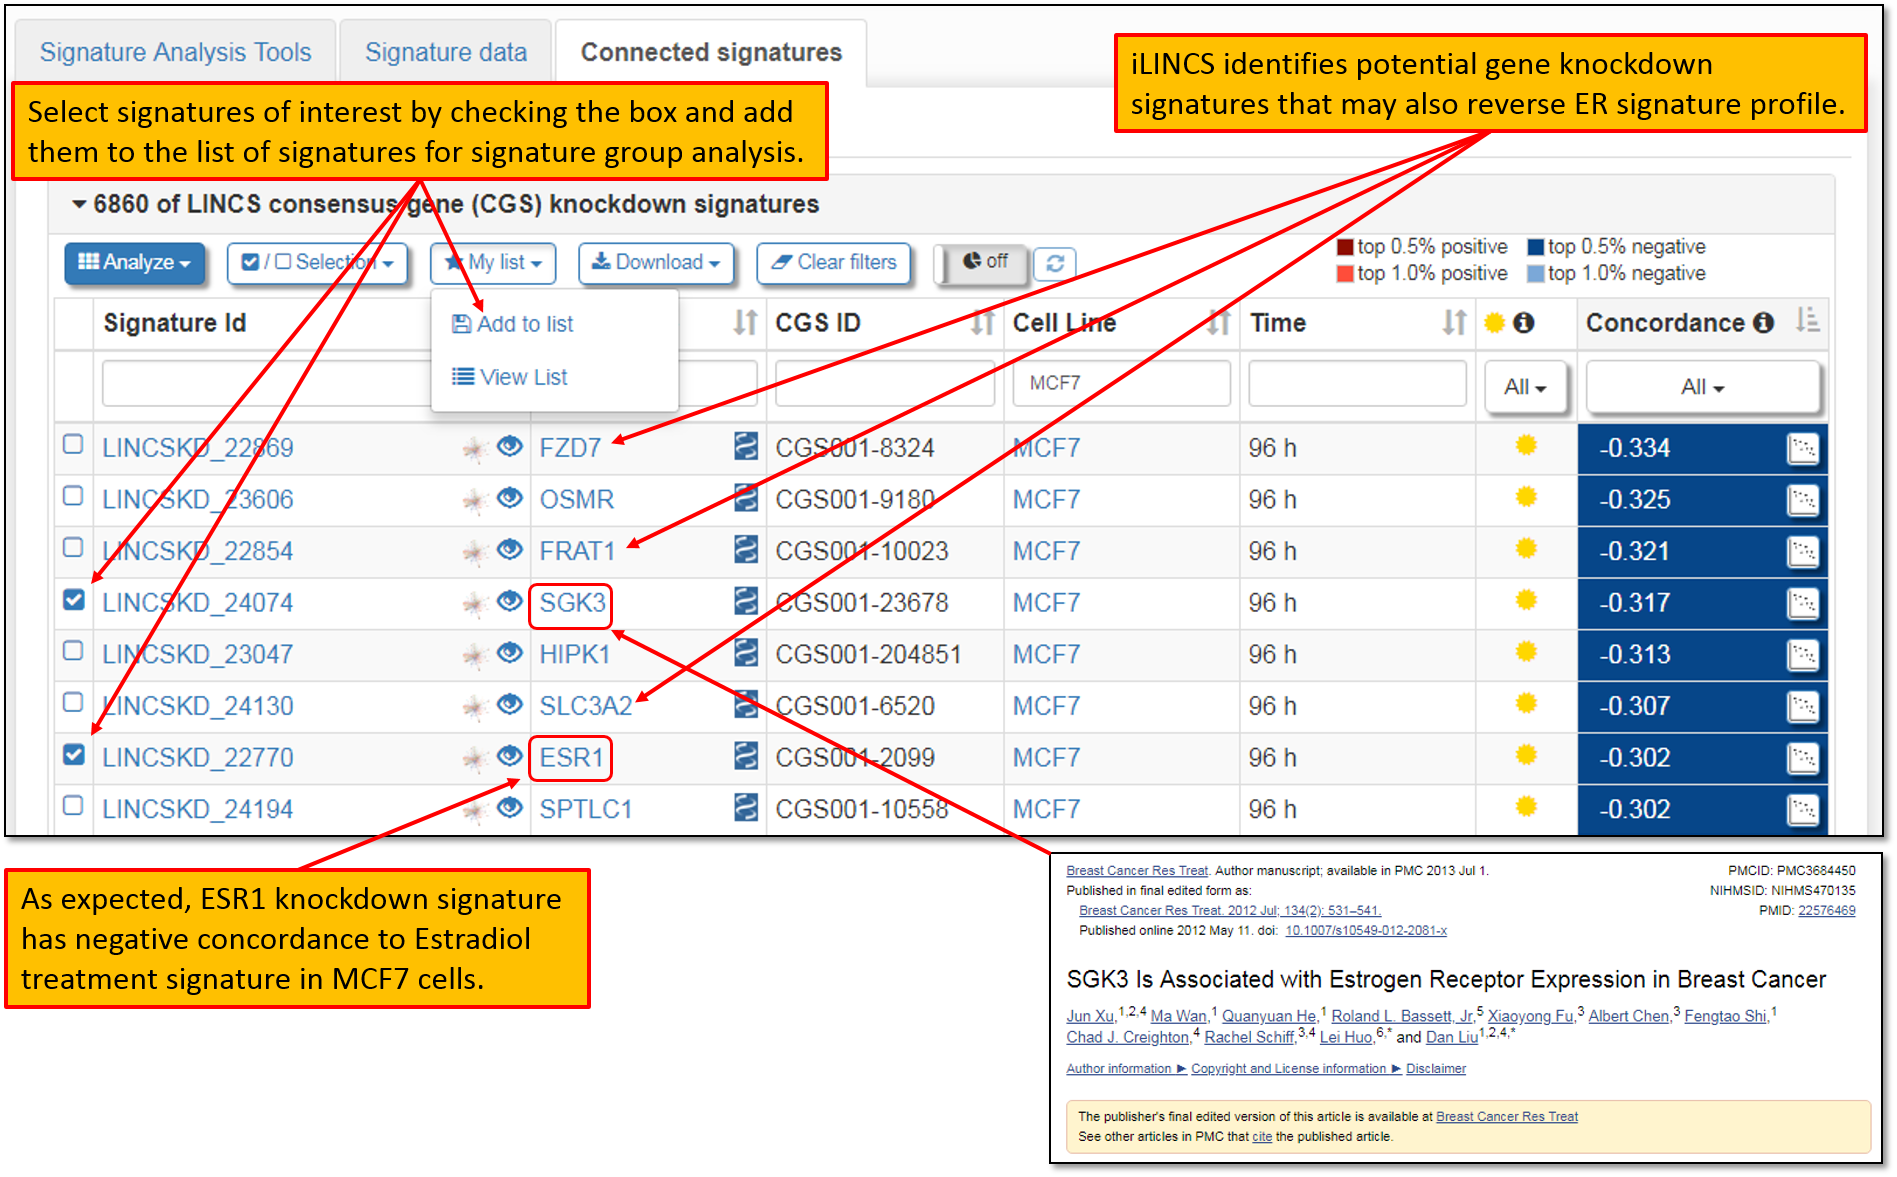Click the top 0.5% positive color swatch
The width and height of the screenshot is (1897, 1177).
coord(1345,247)
